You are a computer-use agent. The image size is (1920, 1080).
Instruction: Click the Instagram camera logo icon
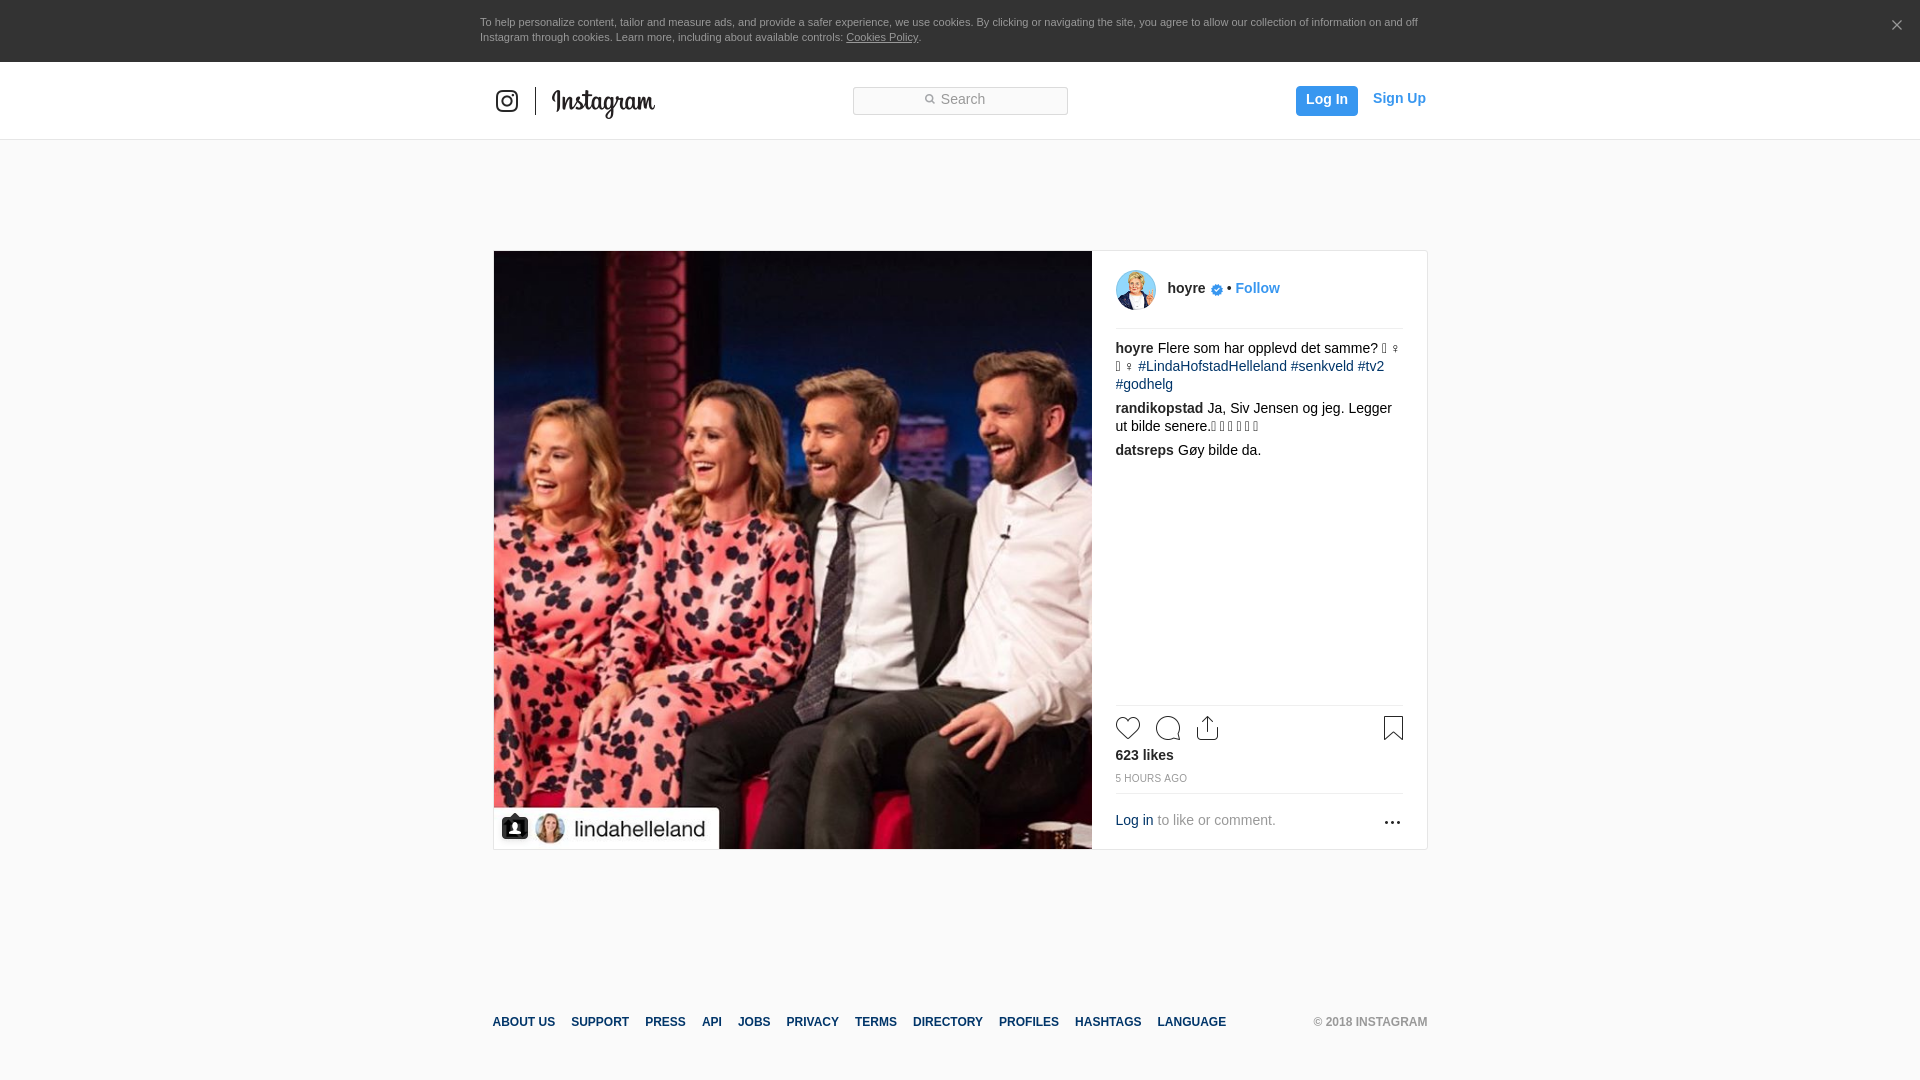point(507,101)
